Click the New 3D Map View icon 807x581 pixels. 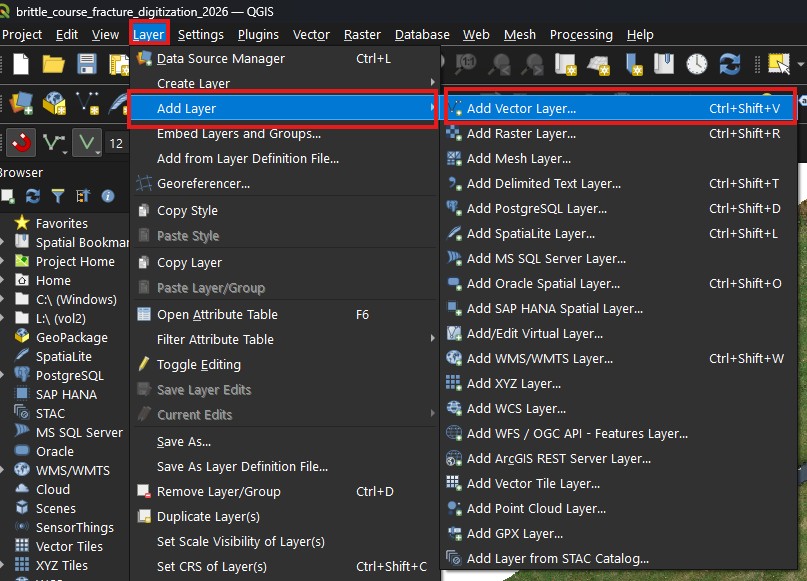(599, 64)
